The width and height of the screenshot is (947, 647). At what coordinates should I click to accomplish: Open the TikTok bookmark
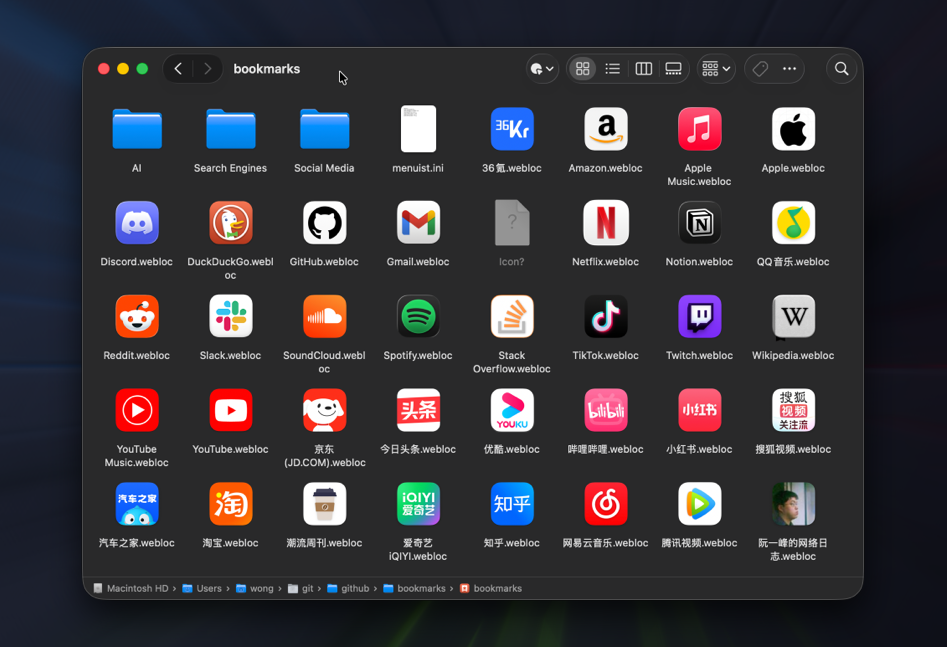coord(606,316)
